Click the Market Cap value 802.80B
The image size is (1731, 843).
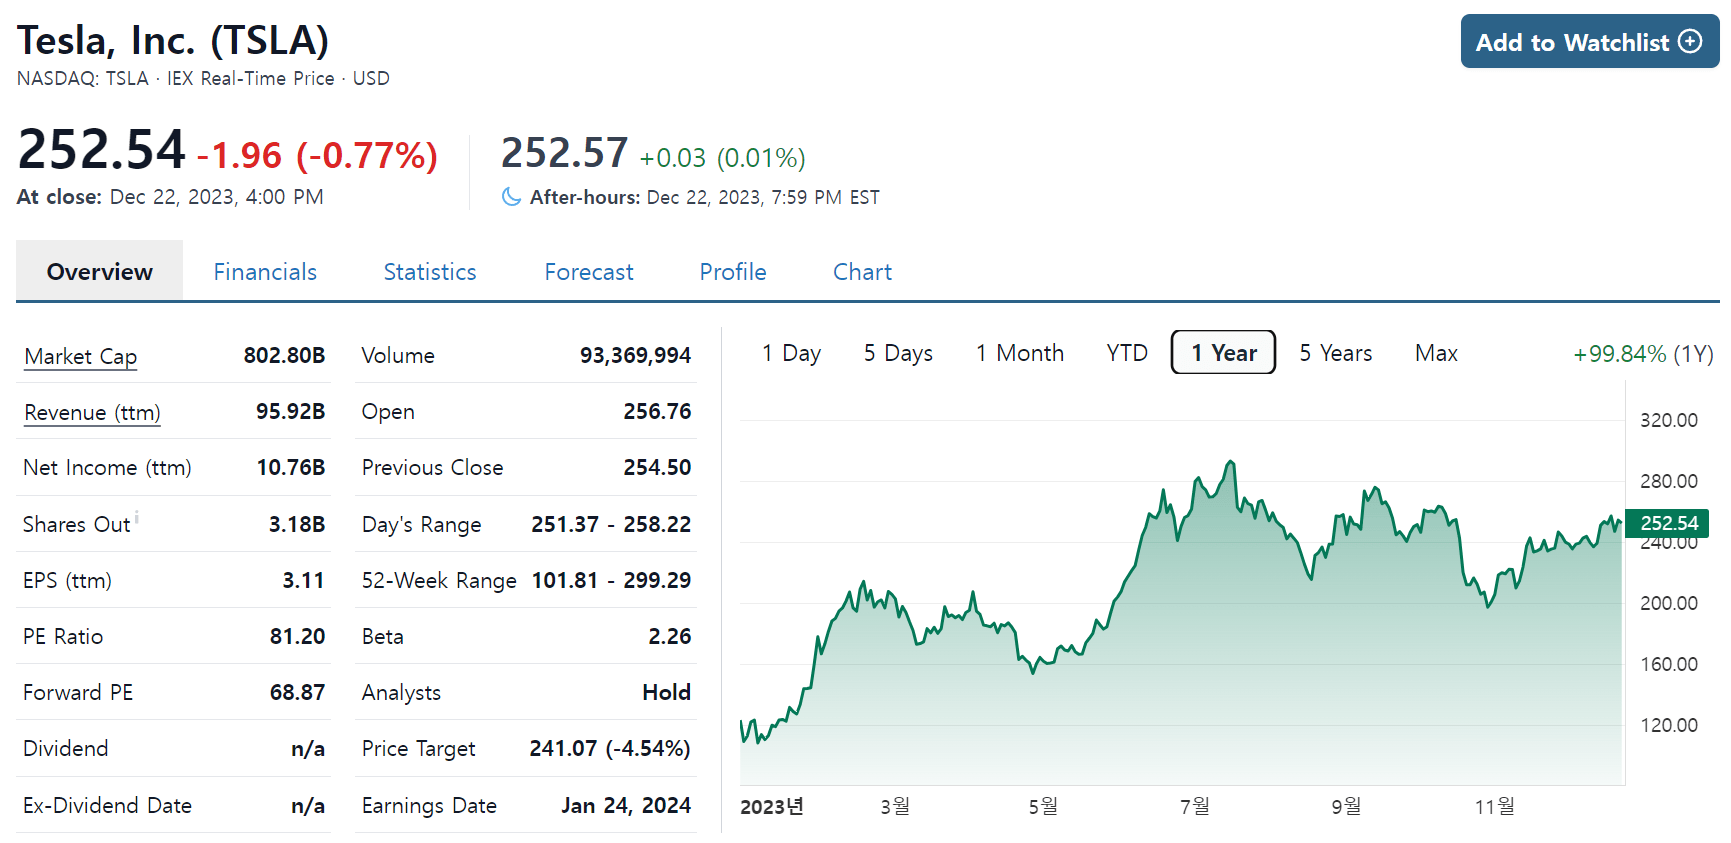(284, 355)
